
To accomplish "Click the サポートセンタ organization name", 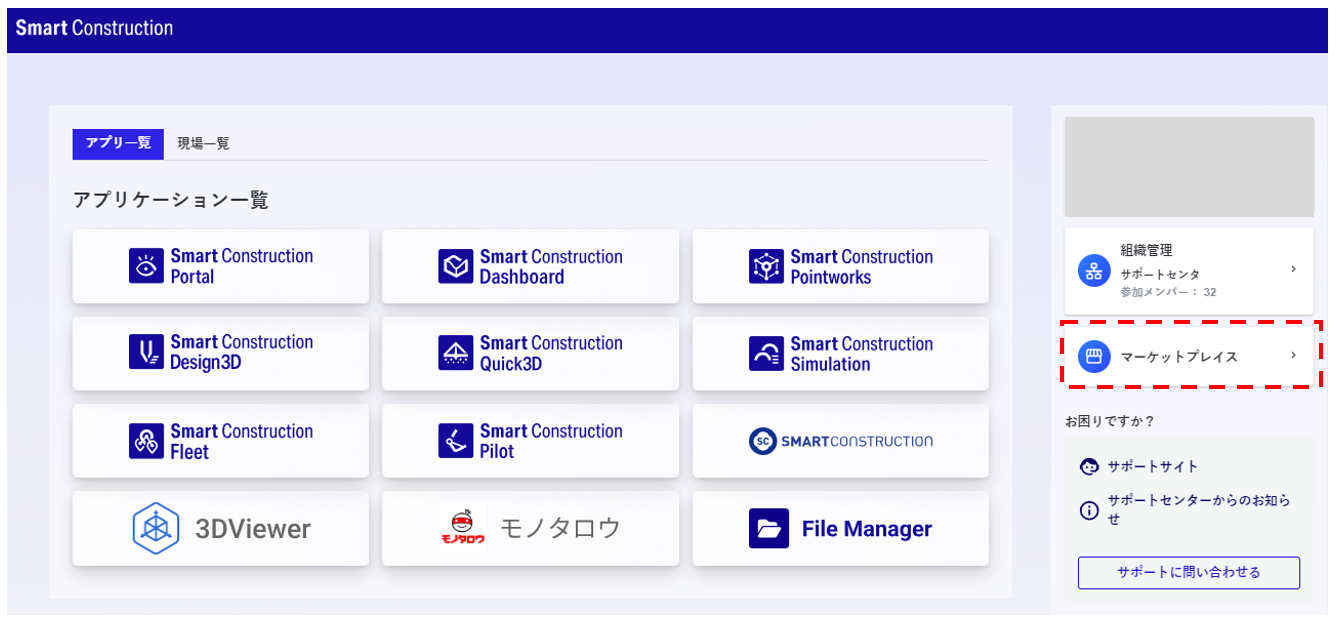I will [x=1160, y=273].
